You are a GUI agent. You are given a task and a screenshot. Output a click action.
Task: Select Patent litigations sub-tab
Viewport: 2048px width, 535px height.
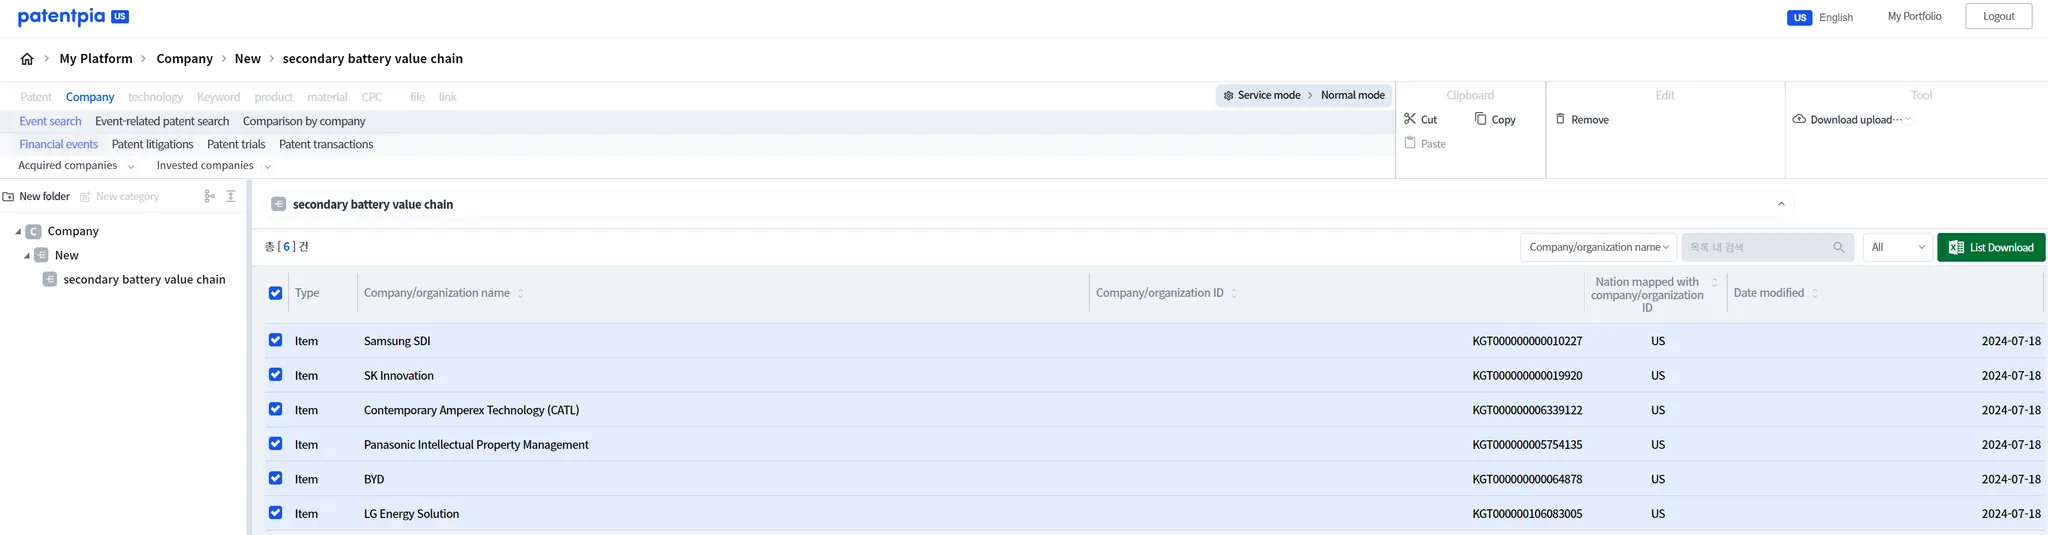pyautogui.click(x=152, y=144)
